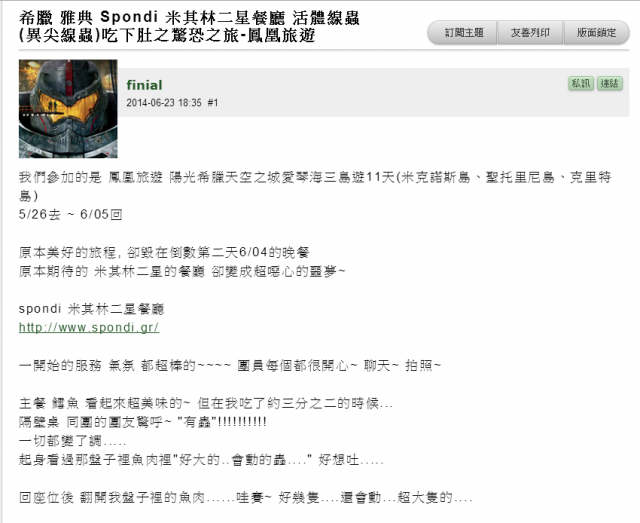The image size is (640, 523).
Task: Open the finial user profile
Action: [x=144, y=85]
